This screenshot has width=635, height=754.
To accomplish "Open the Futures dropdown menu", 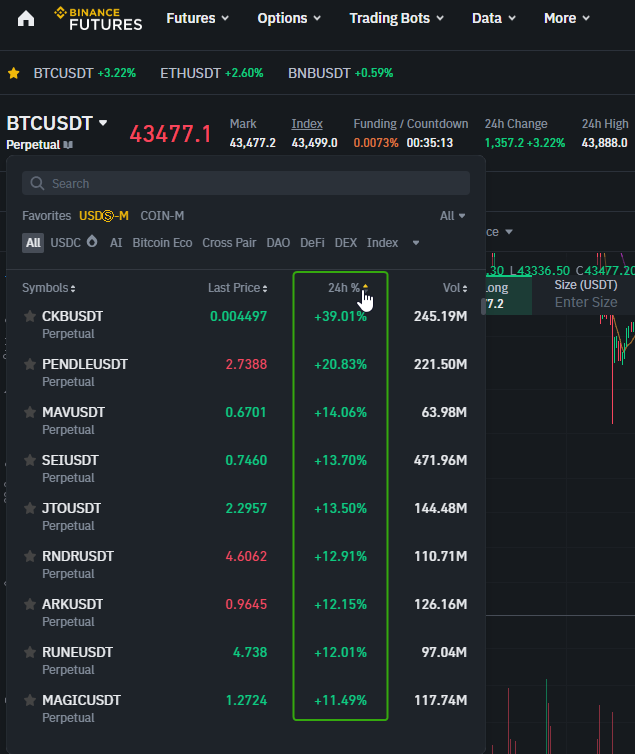I will [197, 18].
